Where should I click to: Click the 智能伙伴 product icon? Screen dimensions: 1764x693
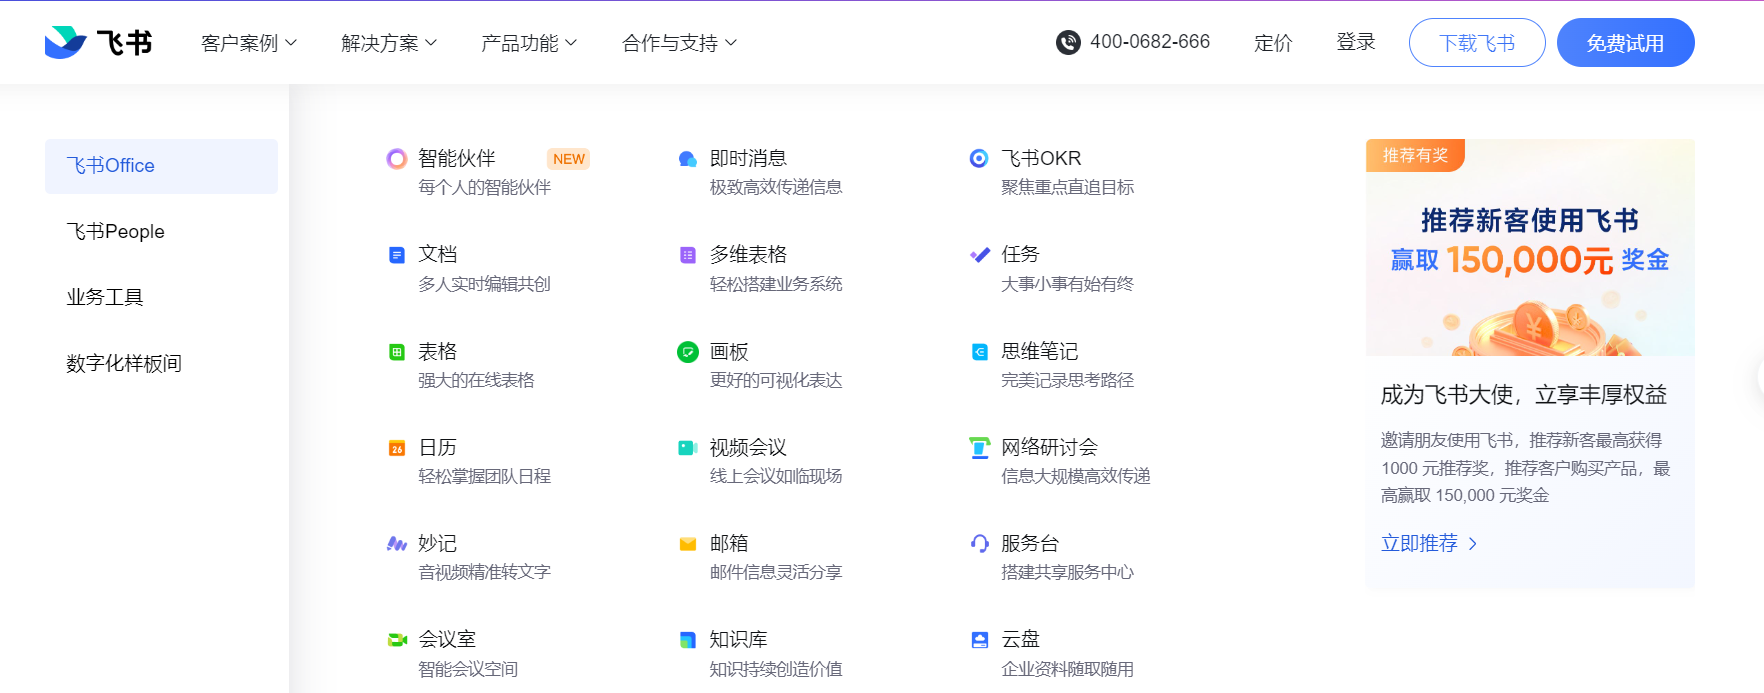[x=397, y=159]
